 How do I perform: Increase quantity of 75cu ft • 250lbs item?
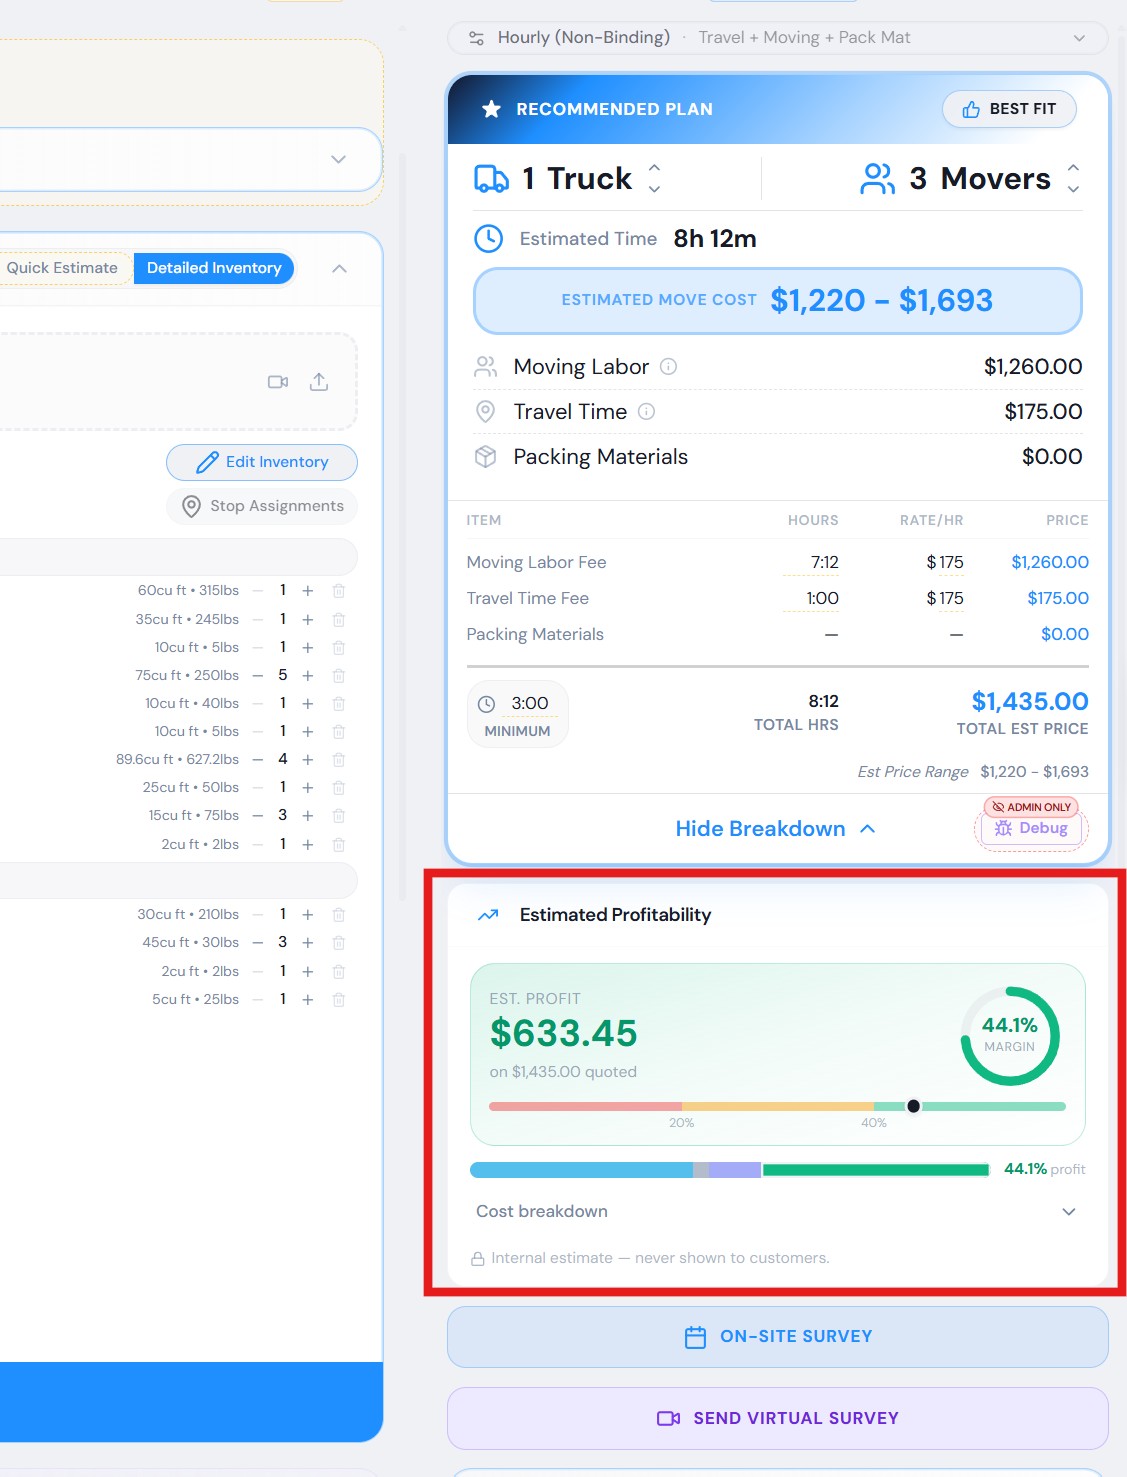point(308,676)
